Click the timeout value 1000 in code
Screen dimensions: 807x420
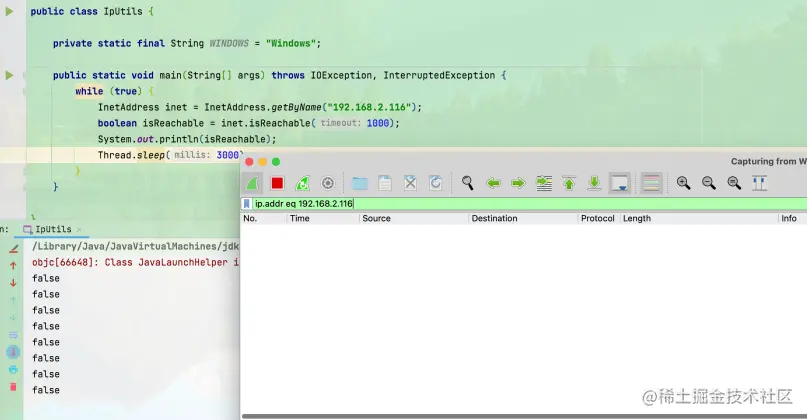tap(378, 123)
